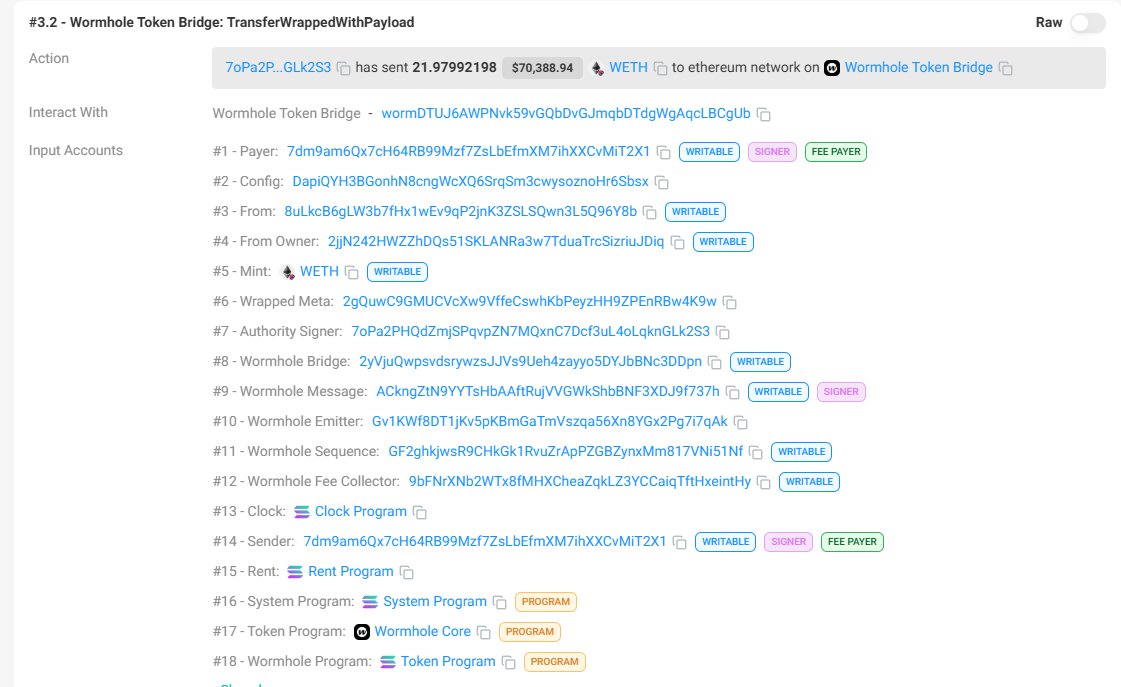Viewport: 1121px width, 687px height.
Task: Copy the wormDTUJ6AWPNvk59 program address
Action: pyautogui.click(x=764, y=114)
